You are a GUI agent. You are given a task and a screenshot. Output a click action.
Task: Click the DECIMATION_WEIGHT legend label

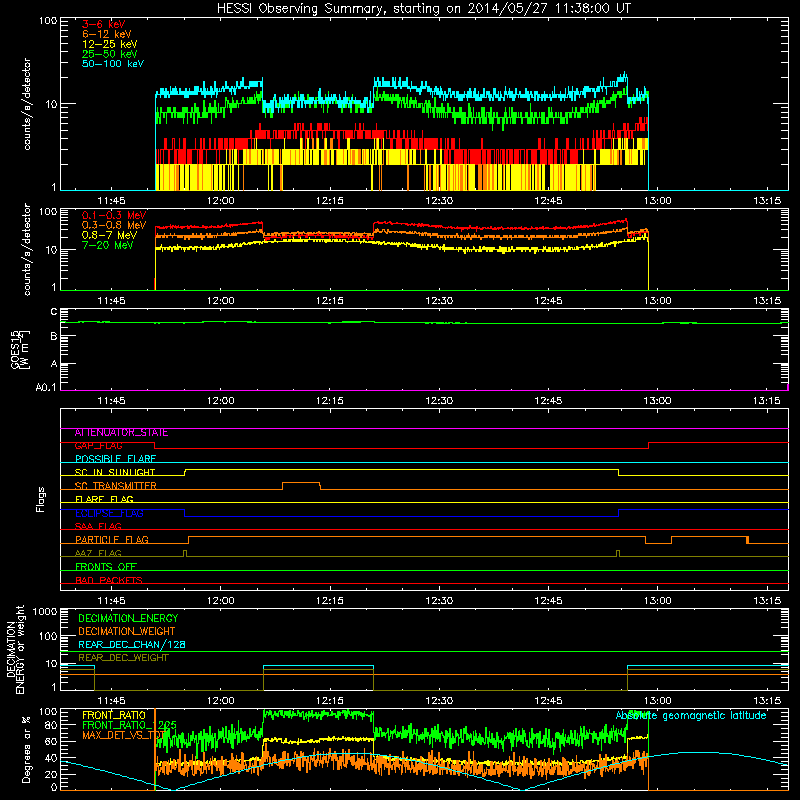(127, 632)
